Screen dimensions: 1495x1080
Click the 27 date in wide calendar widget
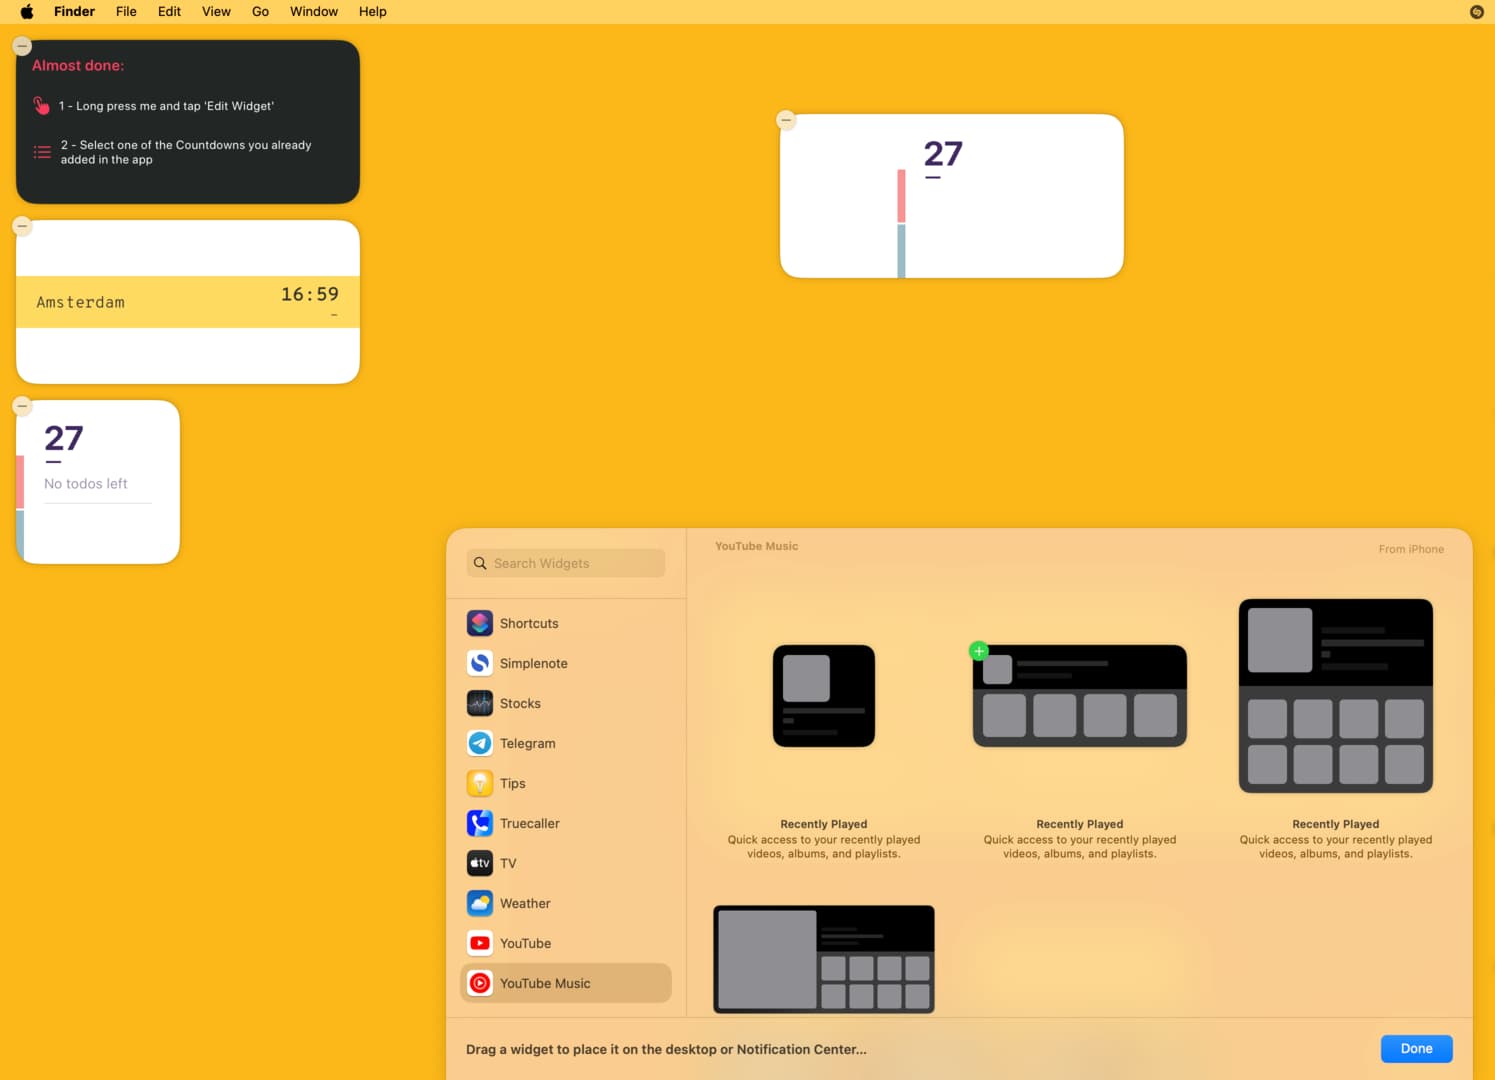pos(943,153)
